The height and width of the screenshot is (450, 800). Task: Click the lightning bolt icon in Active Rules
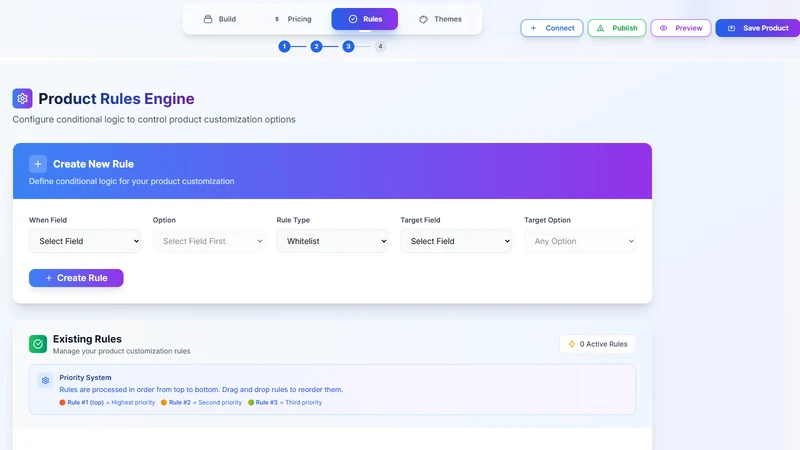click(572, 344)
